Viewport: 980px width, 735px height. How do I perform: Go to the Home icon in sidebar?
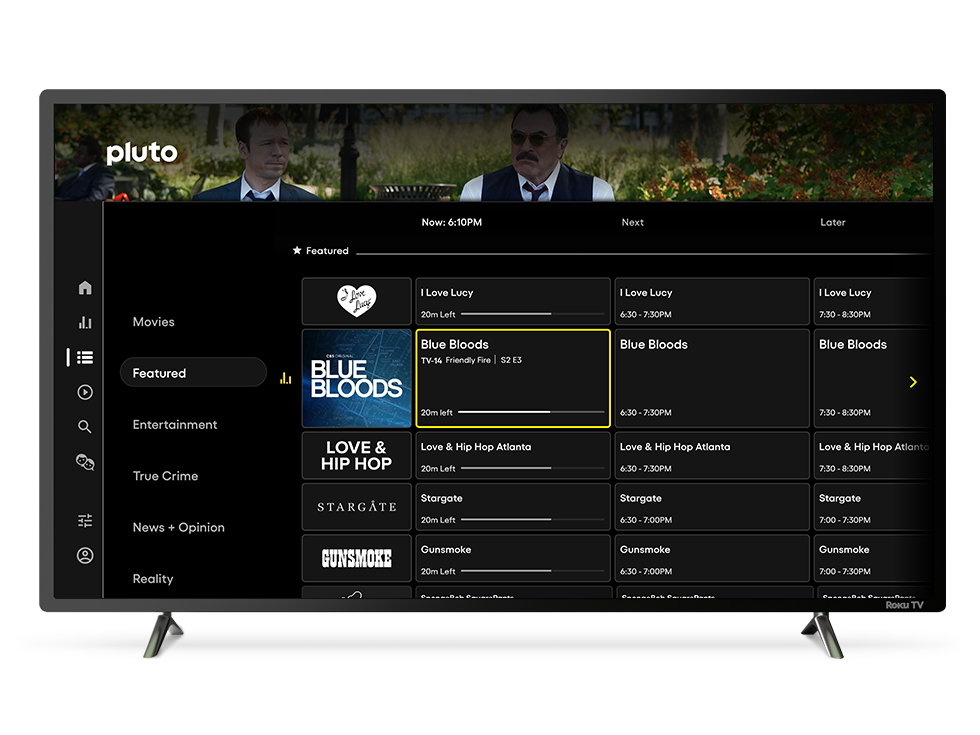[84, 287]
